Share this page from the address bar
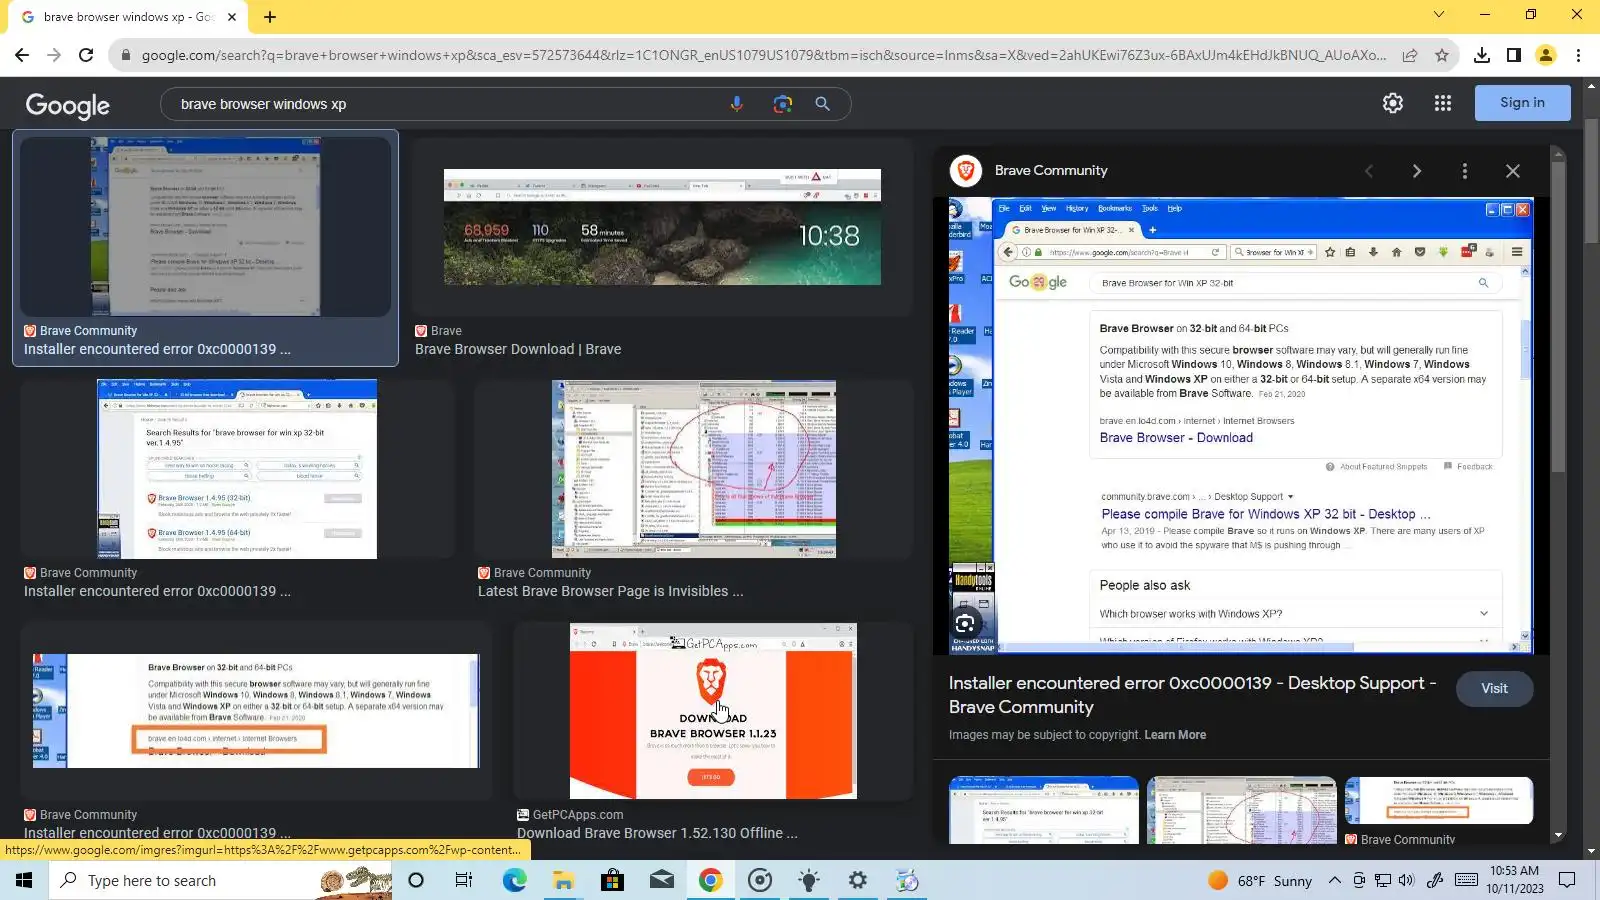Image resolution: width=1600 pixels, height=900 pixels. pyautogui.click(x=1410, y=55)
